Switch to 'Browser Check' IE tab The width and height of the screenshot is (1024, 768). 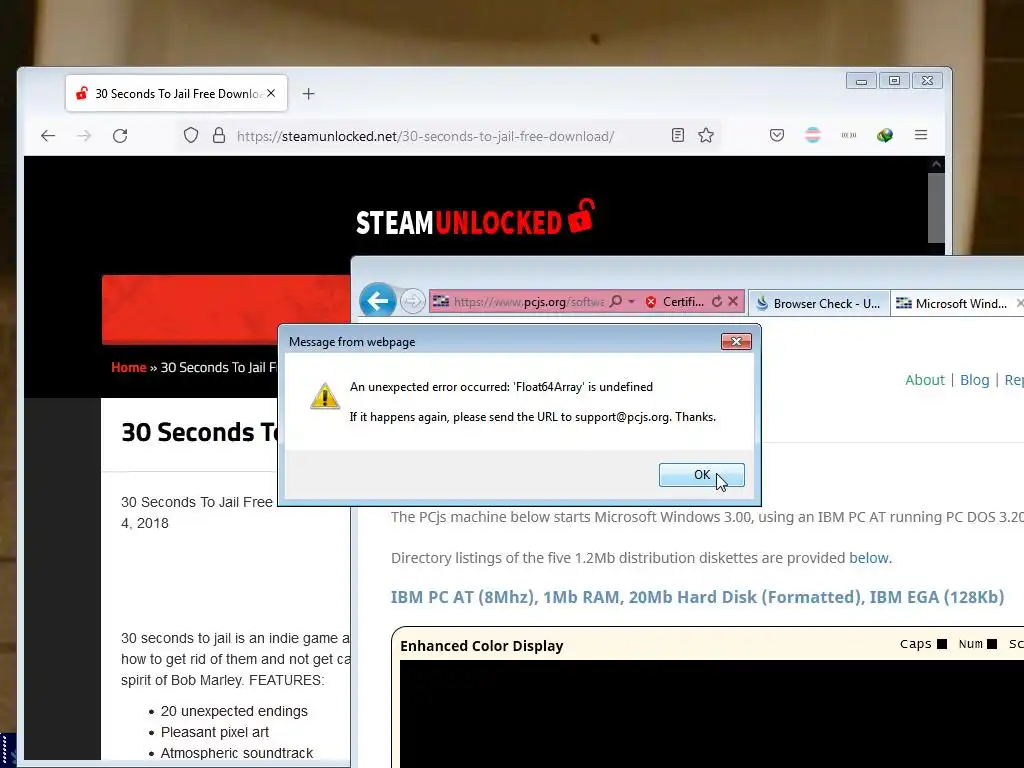tap(818, 303)
